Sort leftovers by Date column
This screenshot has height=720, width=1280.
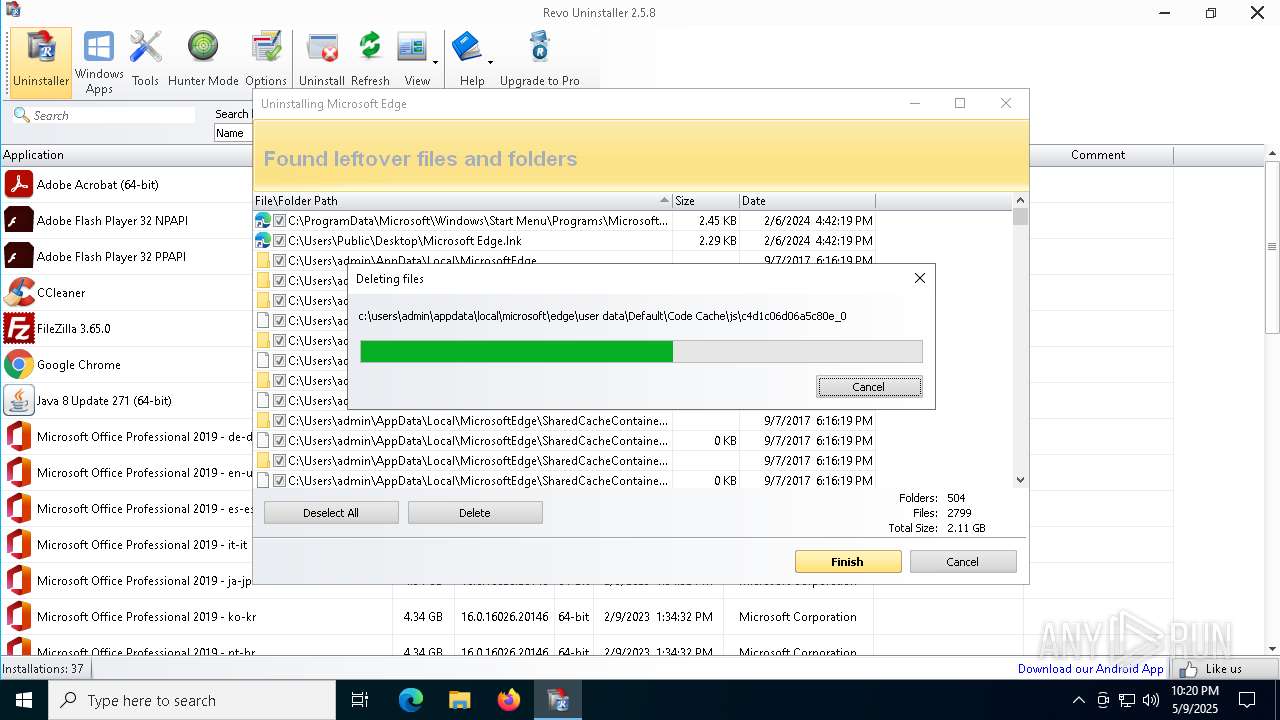(x=807, y=201)
